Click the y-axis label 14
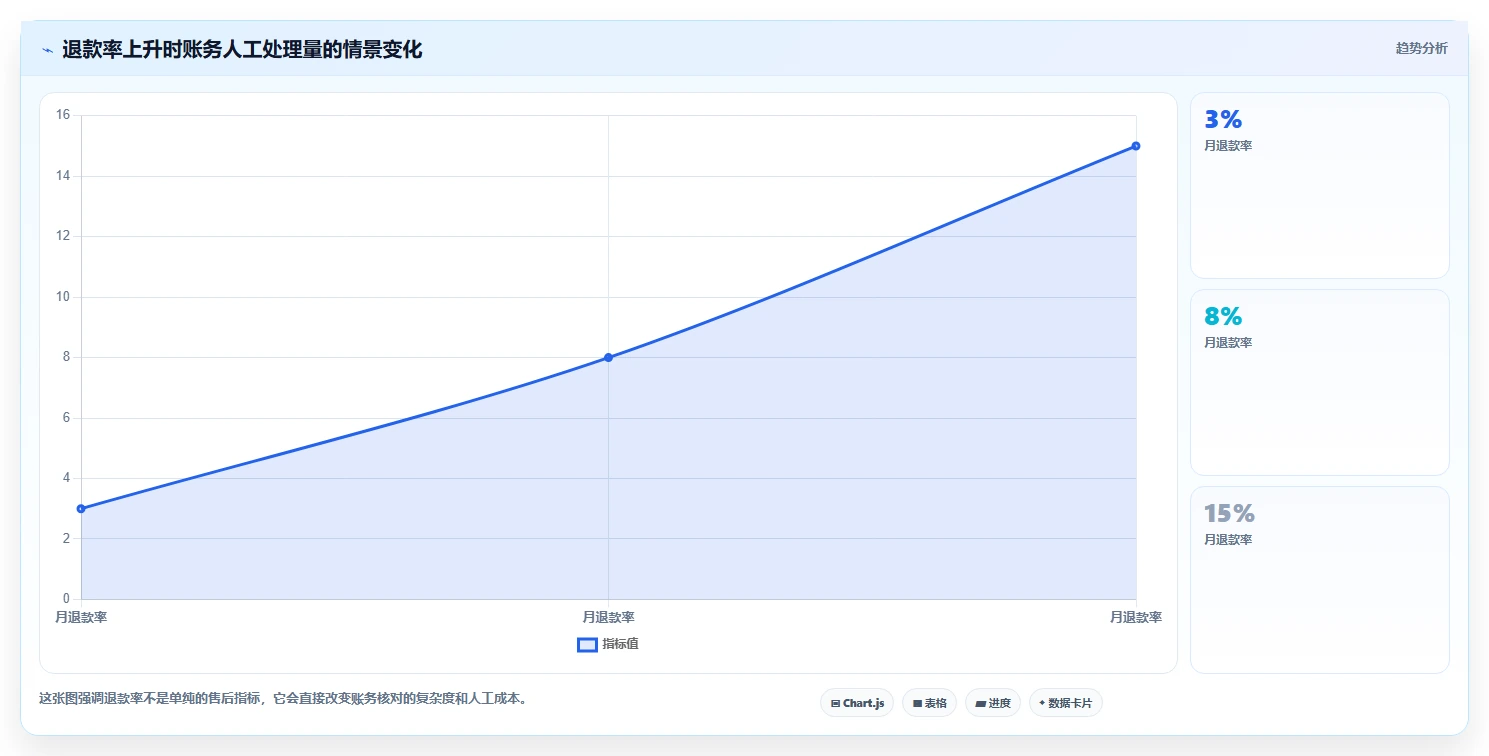This screenshot has width=1489, height=756. (x=62, y=176)
